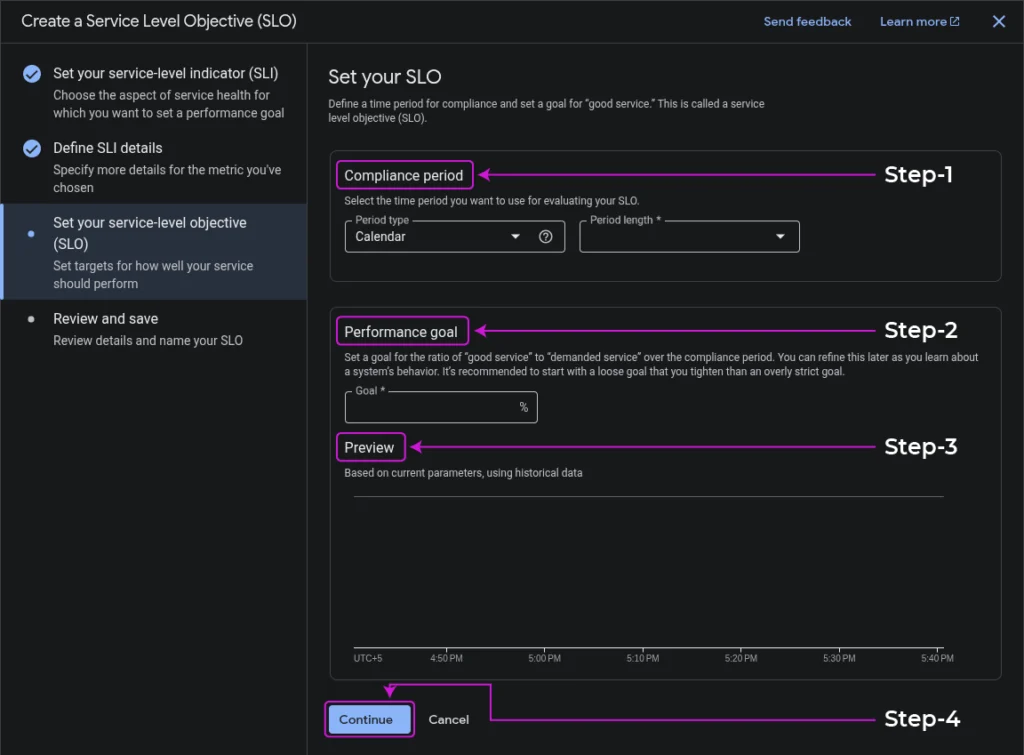
Task: Jump to the Review and save step
Action: click(x=105, y=319)
